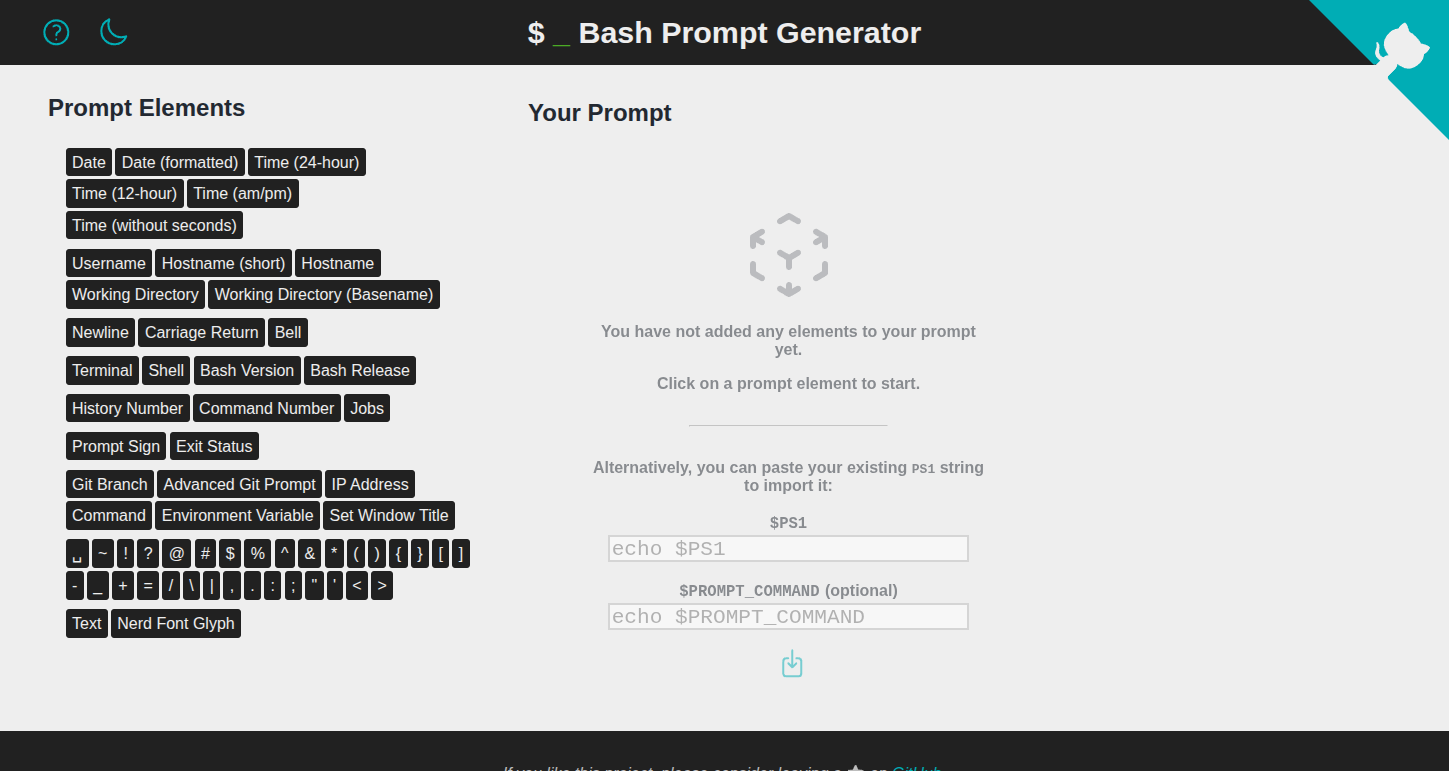Image resolution: width=1449 pixels, height=771 pixels.
Task: Open the help question mark icon
Action: click(x=56, y=32)
